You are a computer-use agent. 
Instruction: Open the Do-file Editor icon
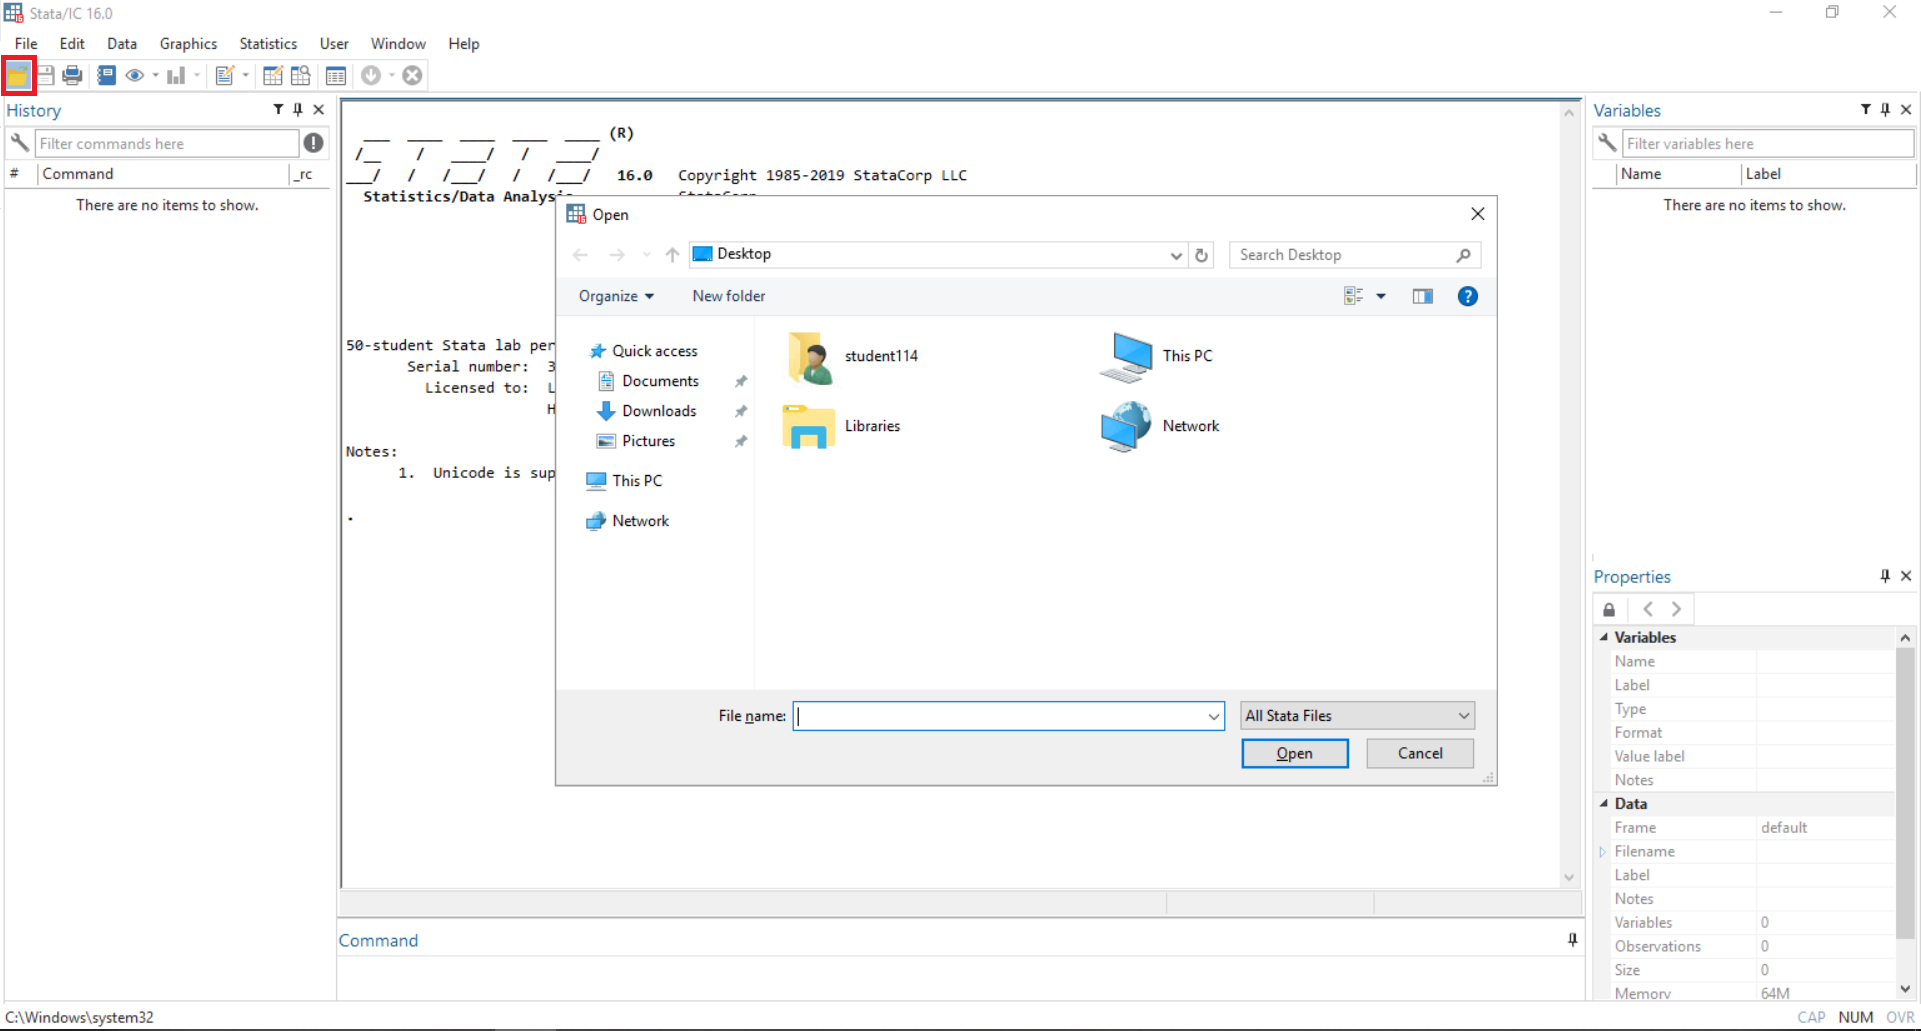coord(225,75)
